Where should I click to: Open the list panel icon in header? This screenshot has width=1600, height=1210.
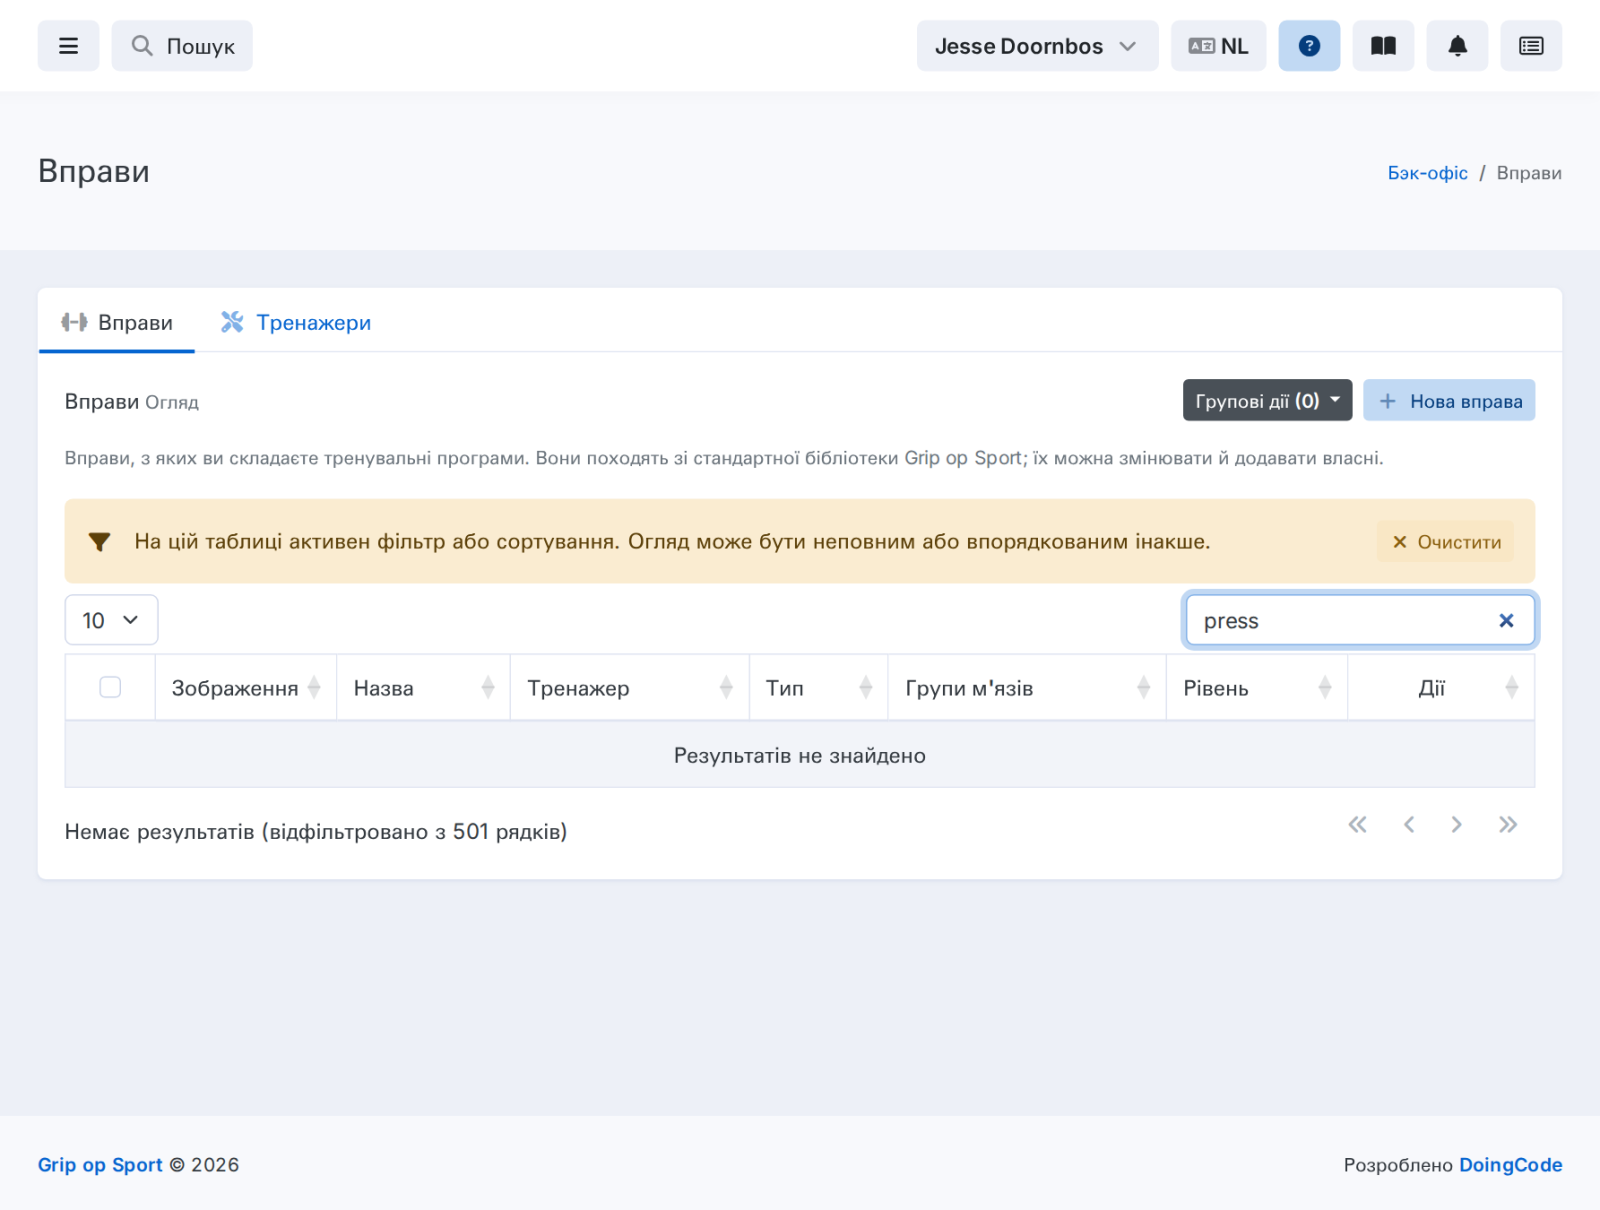[1531, 46]
